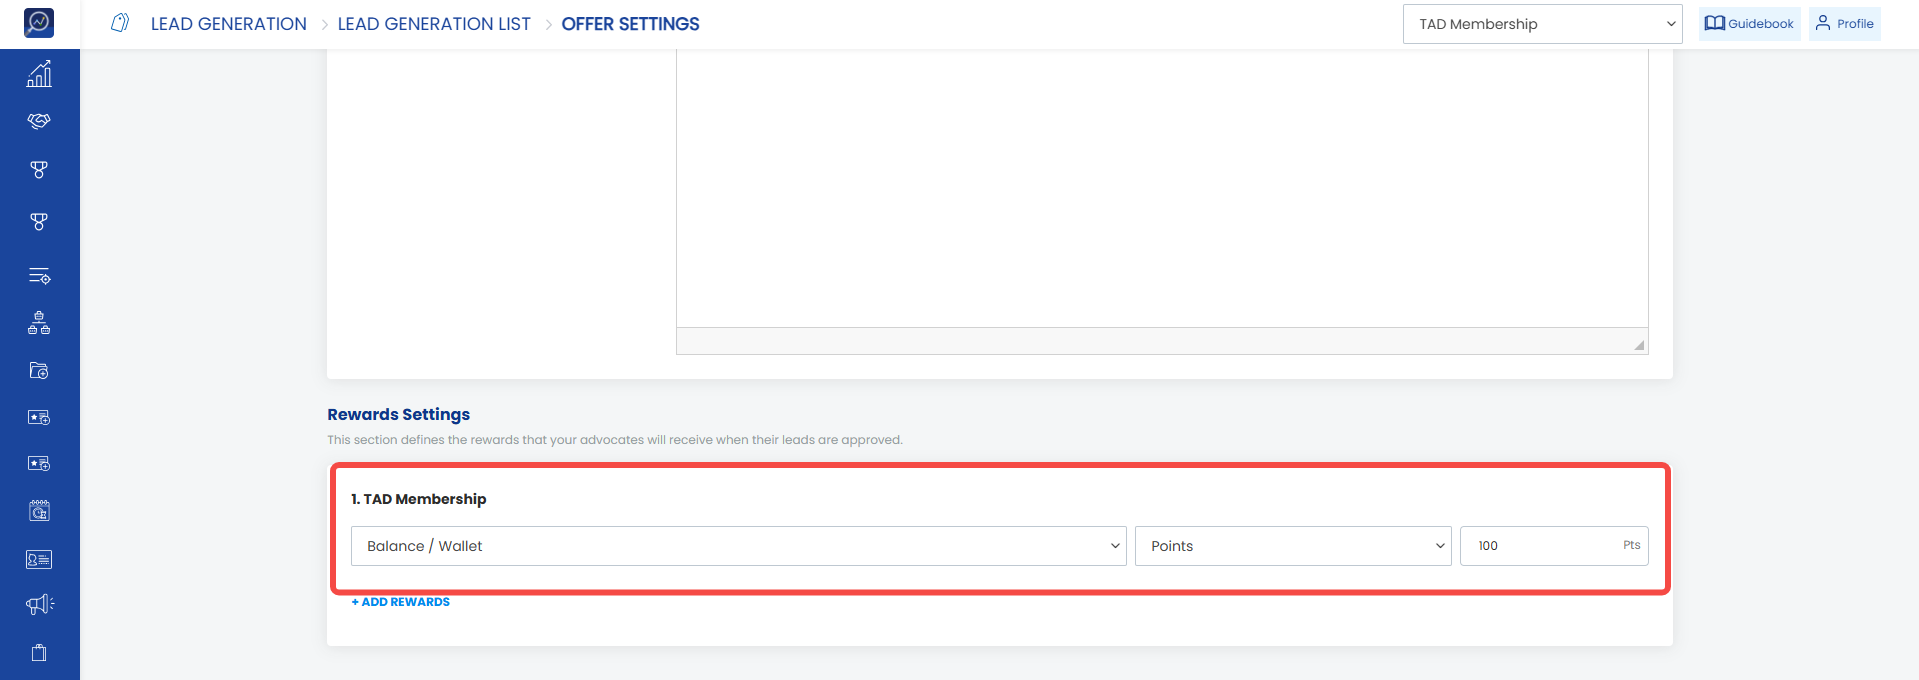This screenshot has width=1919, height=680.
Task: Click the rewards section description text
Action: click(x=615, y=440)
